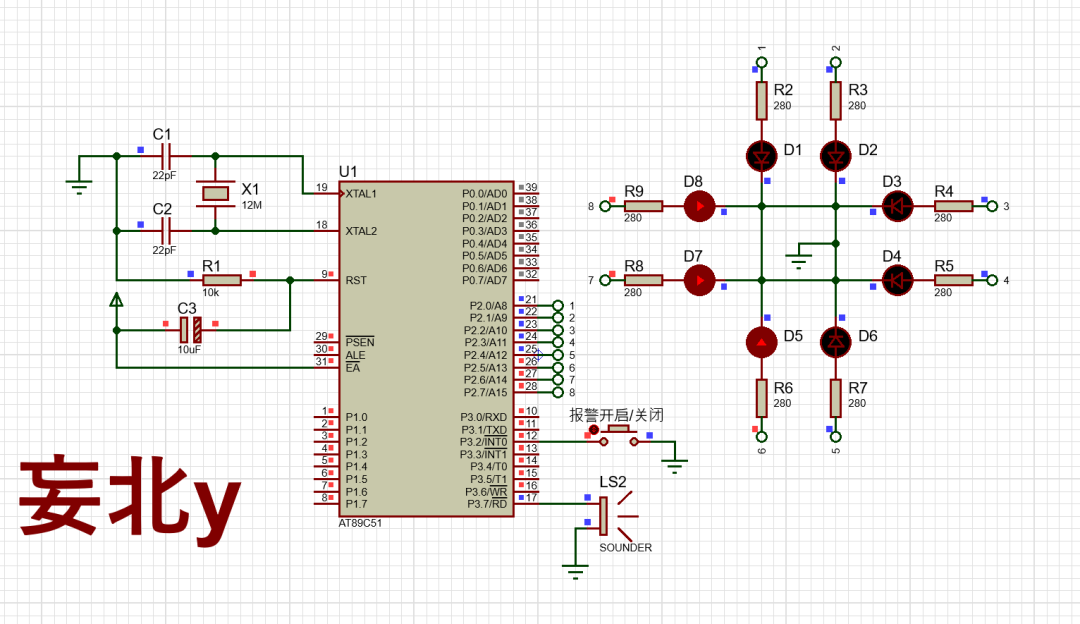1080x624 pixels.
Task: Select resistor R9 symbol
Action: point(643,206)
